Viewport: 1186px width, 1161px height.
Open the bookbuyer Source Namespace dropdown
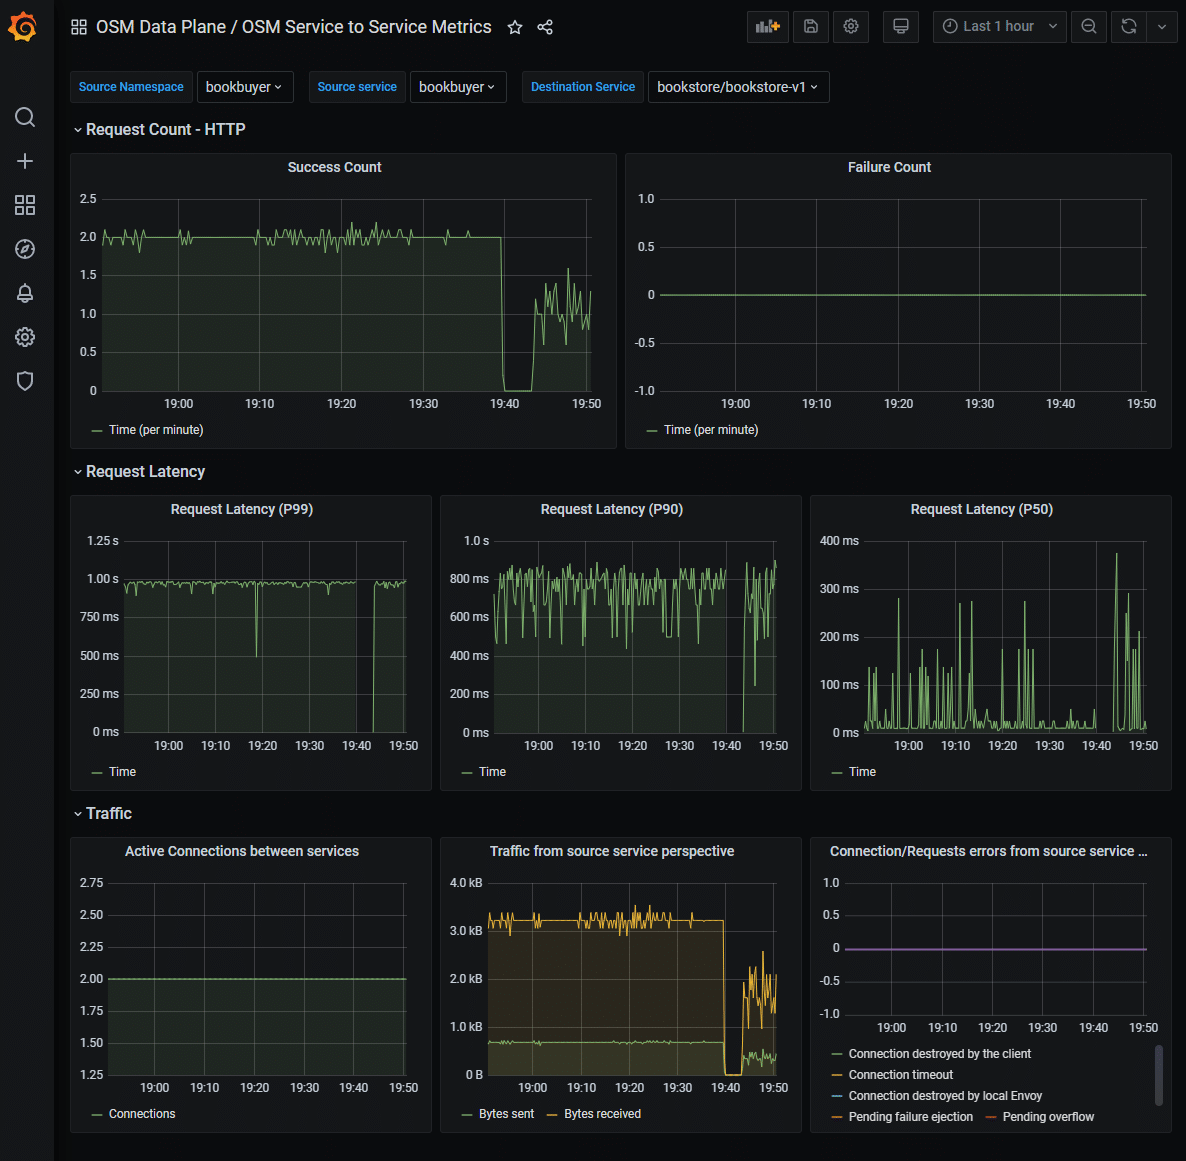(244, 87)
